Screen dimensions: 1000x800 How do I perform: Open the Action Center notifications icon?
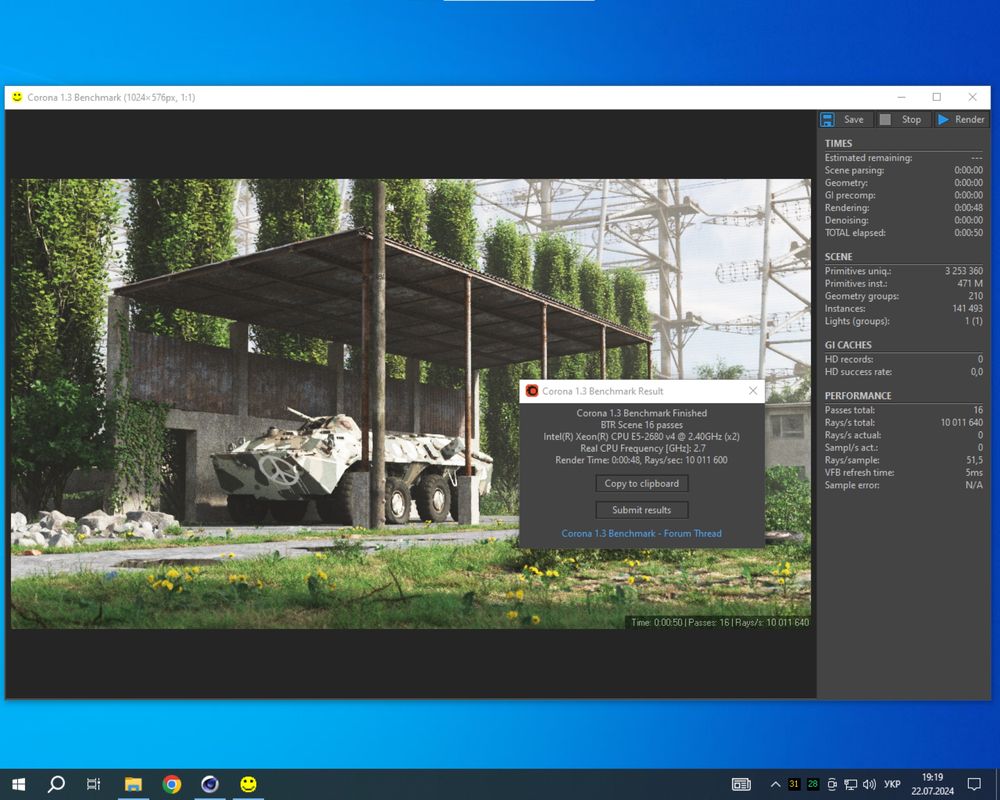pyautogui.click(x=974, y=784)
